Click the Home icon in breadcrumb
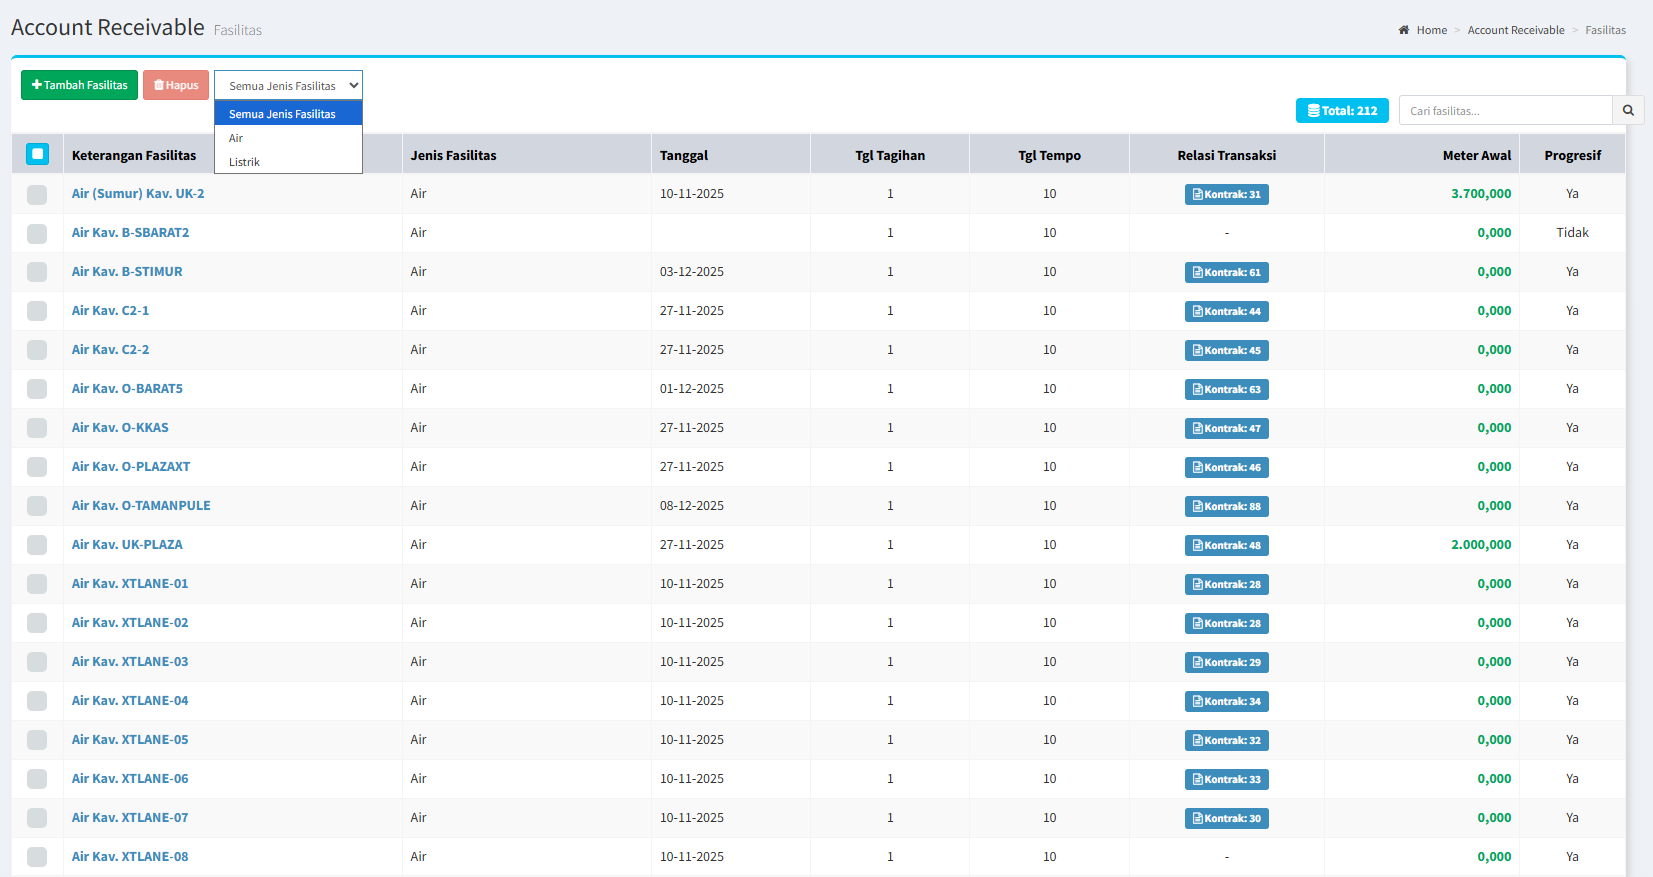 (x=1404, y=30)
